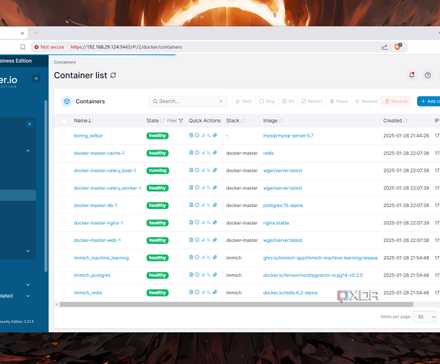Viewport: 440px width, 364px height.
Task: Open the immich_redis container link
Action: (88, 293)
